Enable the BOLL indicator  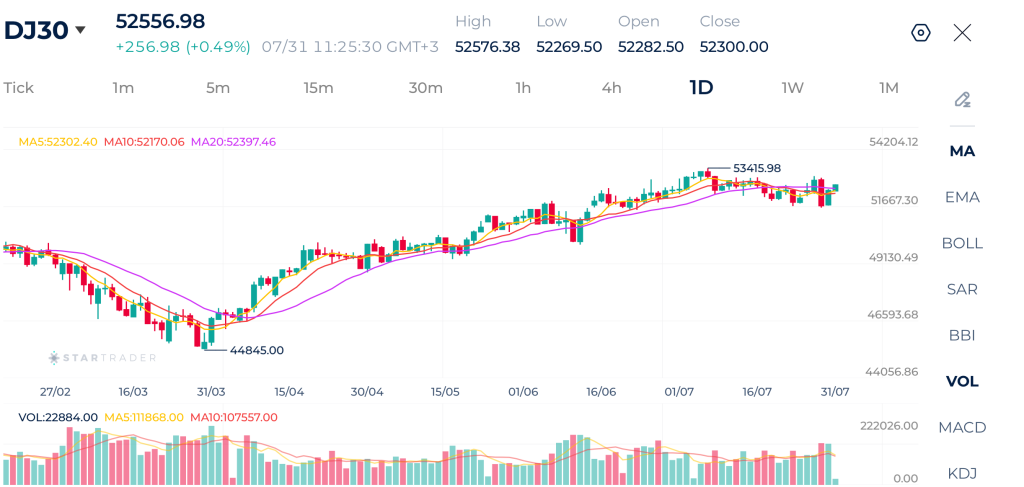[x=962, y=244]
